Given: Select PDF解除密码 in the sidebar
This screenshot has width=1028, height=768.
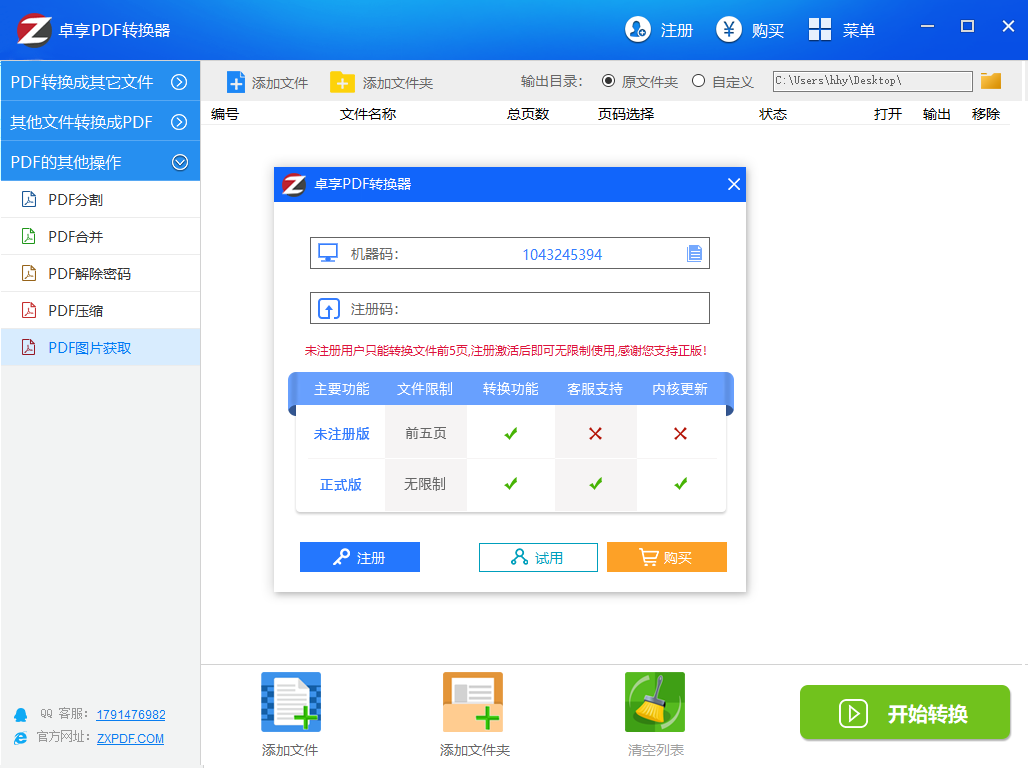Looking at the screenshot, I should [90, 274].
